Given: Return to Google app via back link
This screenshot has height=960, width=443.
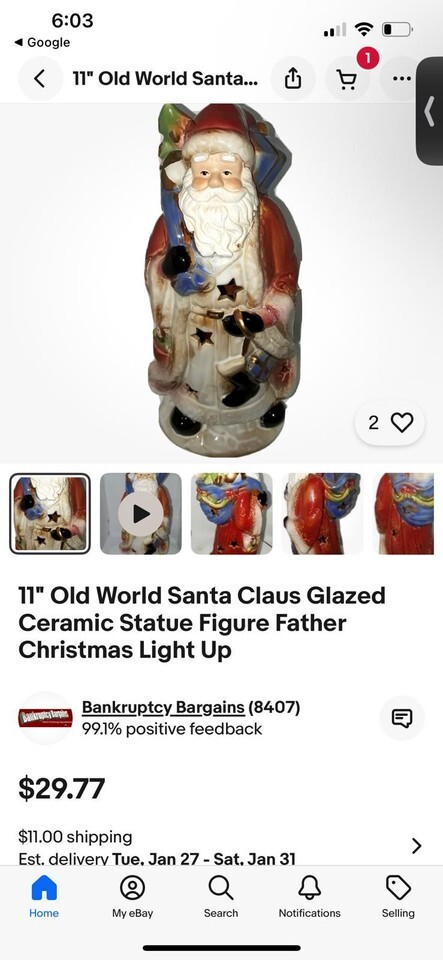Looking at the screenshot, I should click(42, 42).
